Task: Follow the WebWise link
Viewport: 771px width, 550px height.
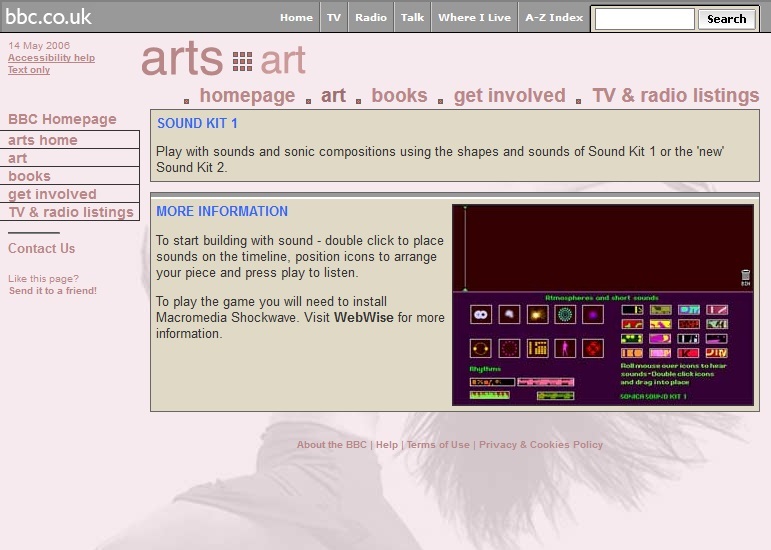Action: pos(363,318)
